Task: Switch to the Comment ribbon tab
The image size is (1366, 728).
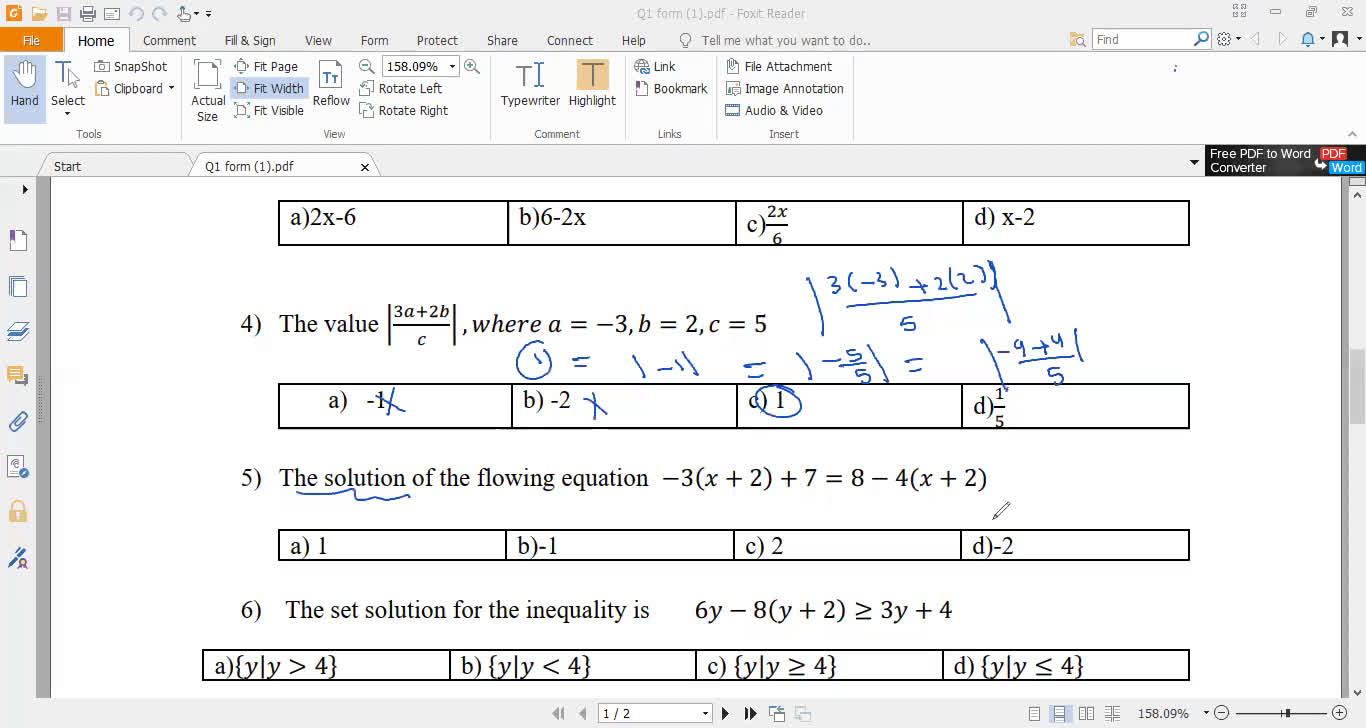Action: tap(169, 40)
